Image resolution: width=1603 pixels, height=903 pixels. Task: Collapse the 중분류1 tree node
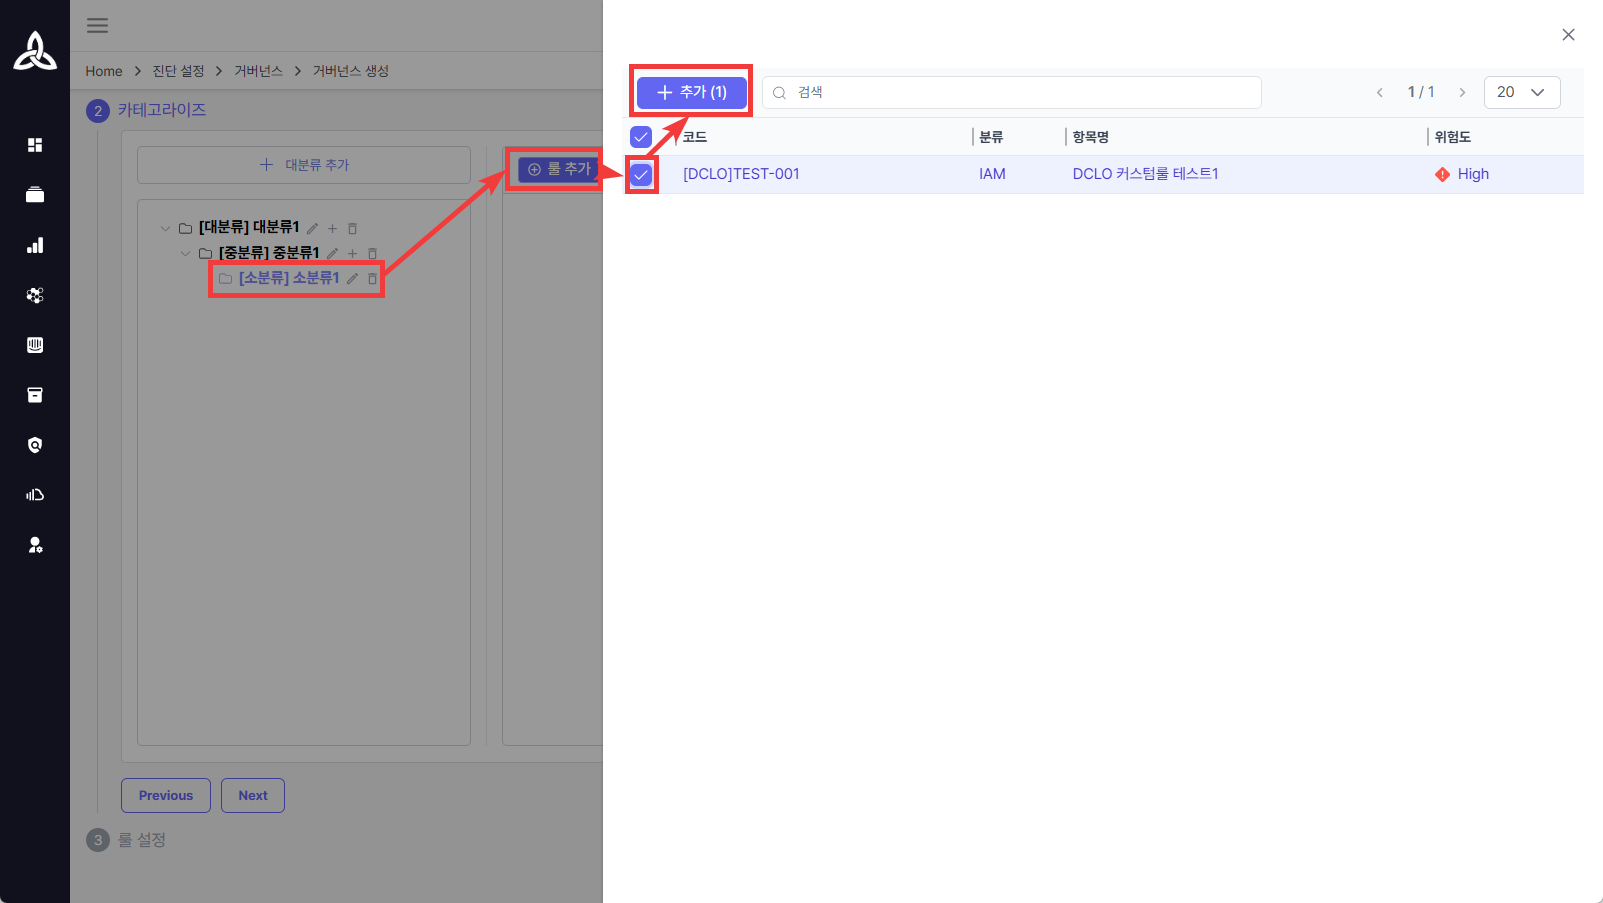point(185,254)
